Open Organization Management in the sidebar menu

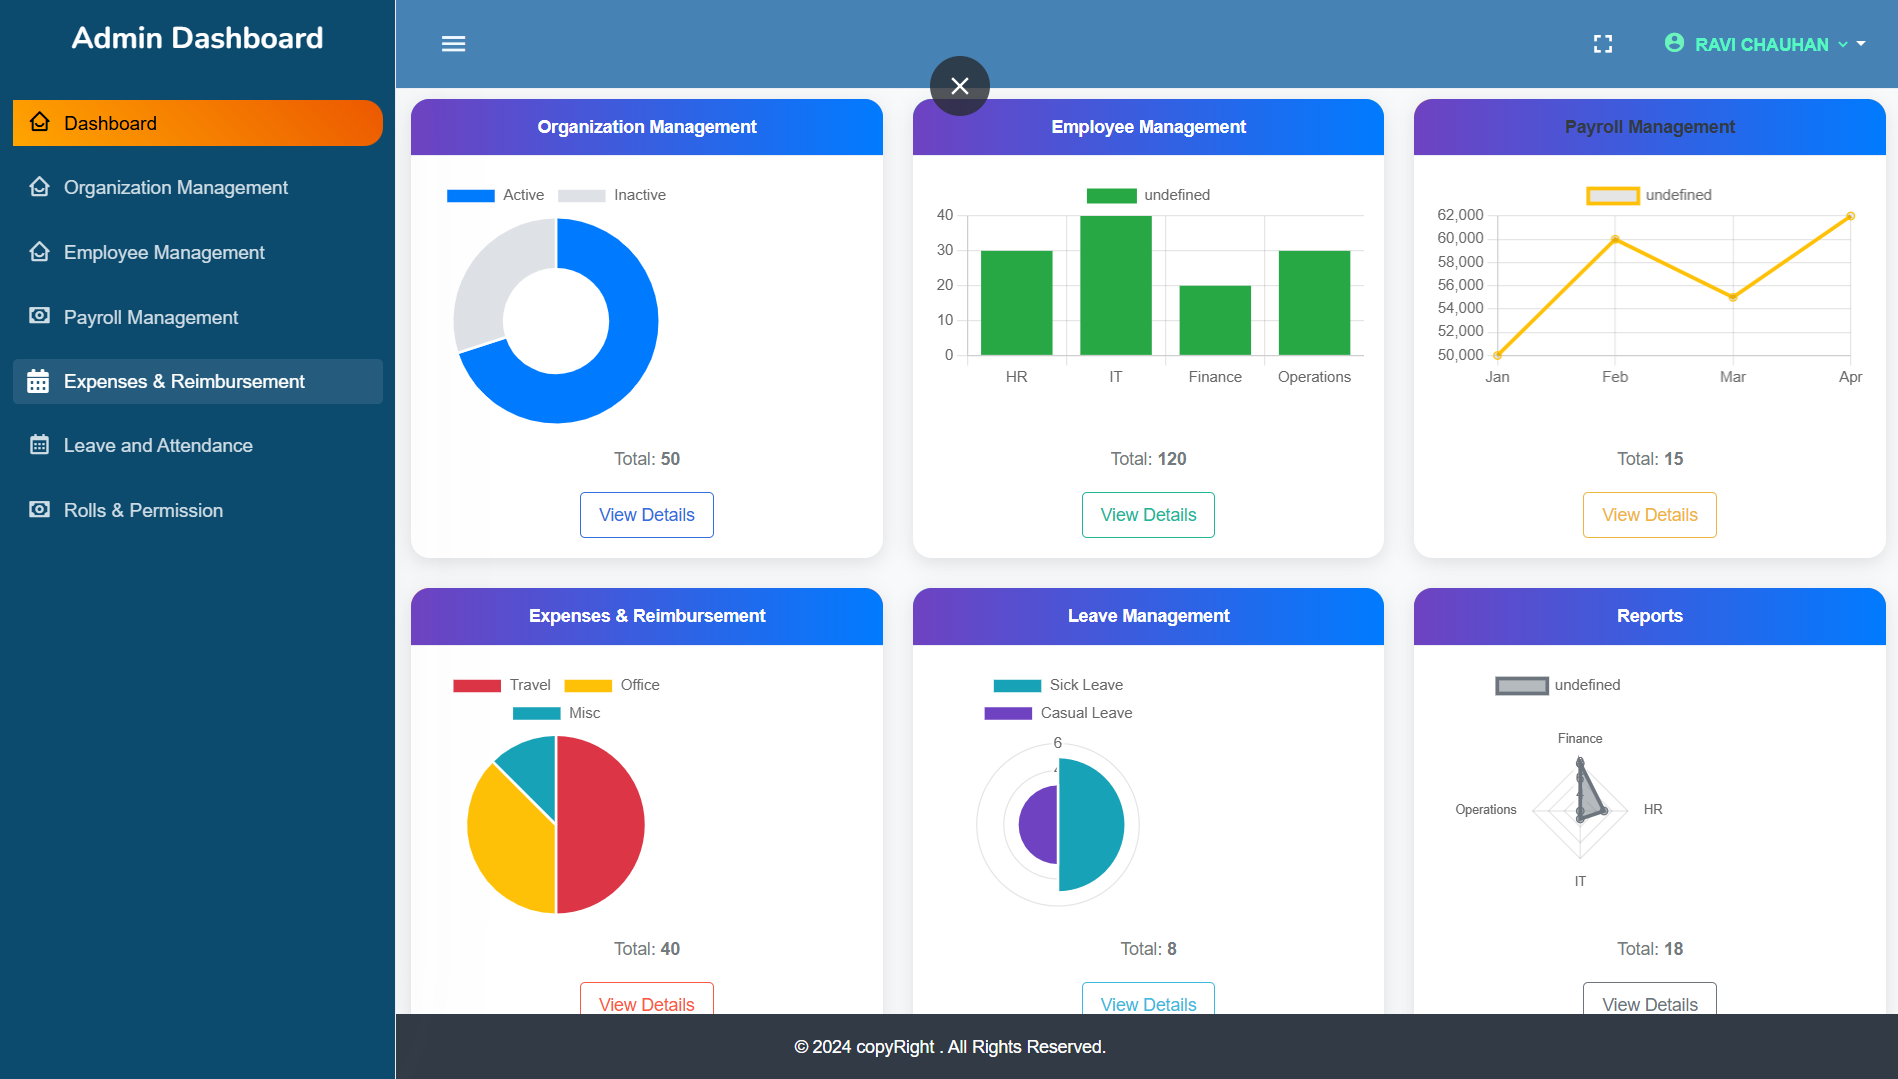176,188
